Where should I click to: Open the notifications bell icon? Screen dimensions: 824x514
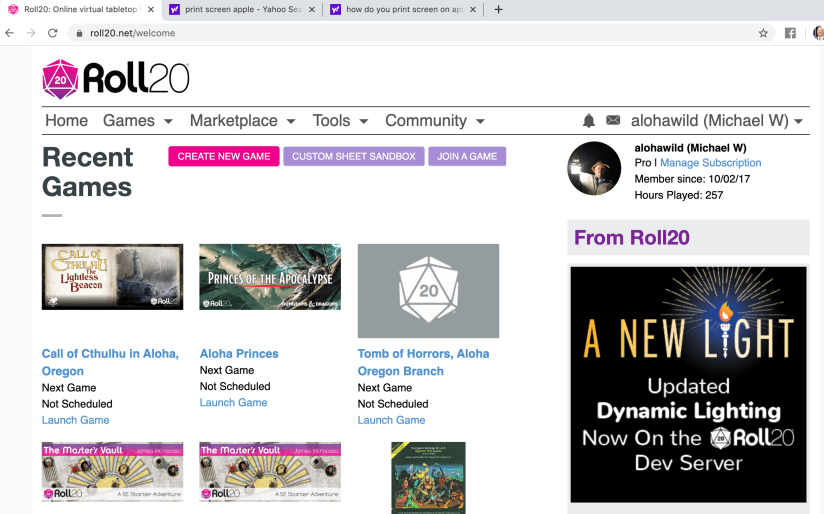(x=588, y=121)
